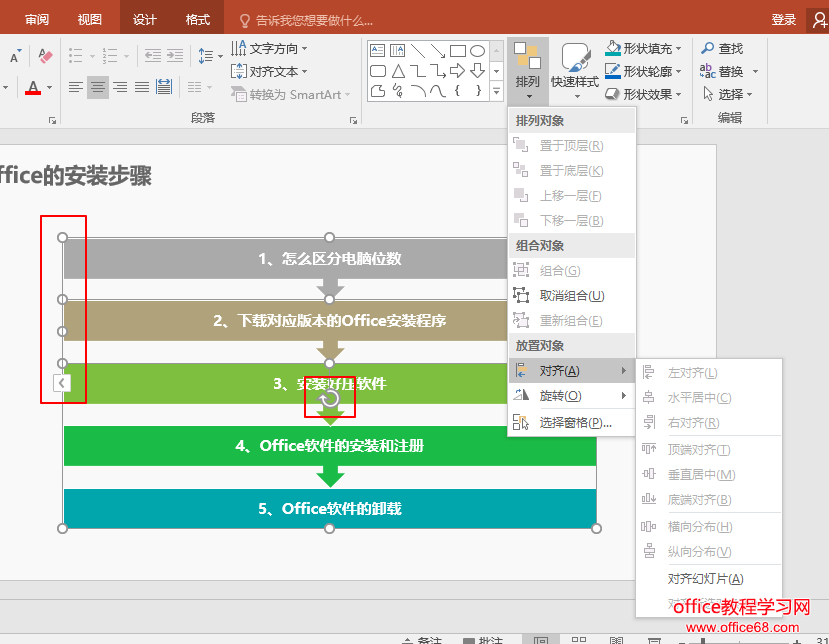The image size is (829, 644).
Task: Open numbered list dropdown arrow
Action: pyautogui.click(x=126, y=56)
